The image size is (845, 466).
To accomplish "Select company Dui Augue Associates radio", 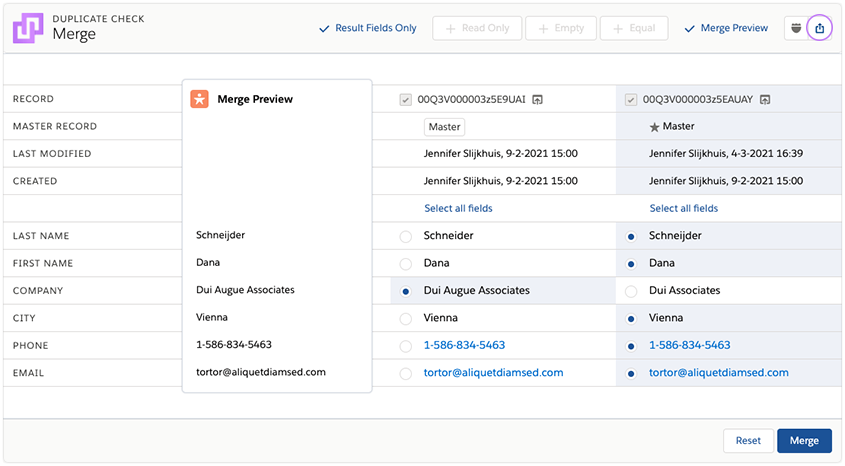I will click(x=405, y=291).
